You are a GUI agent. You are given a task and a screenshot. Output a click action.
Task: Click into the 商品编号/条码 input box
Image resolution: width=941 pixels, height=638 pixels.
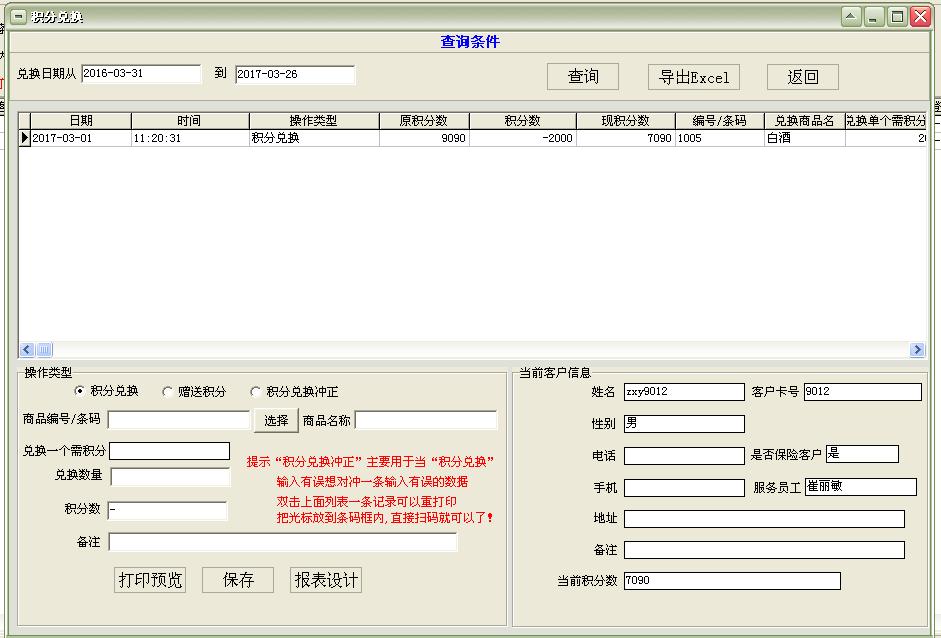[179, 420]
